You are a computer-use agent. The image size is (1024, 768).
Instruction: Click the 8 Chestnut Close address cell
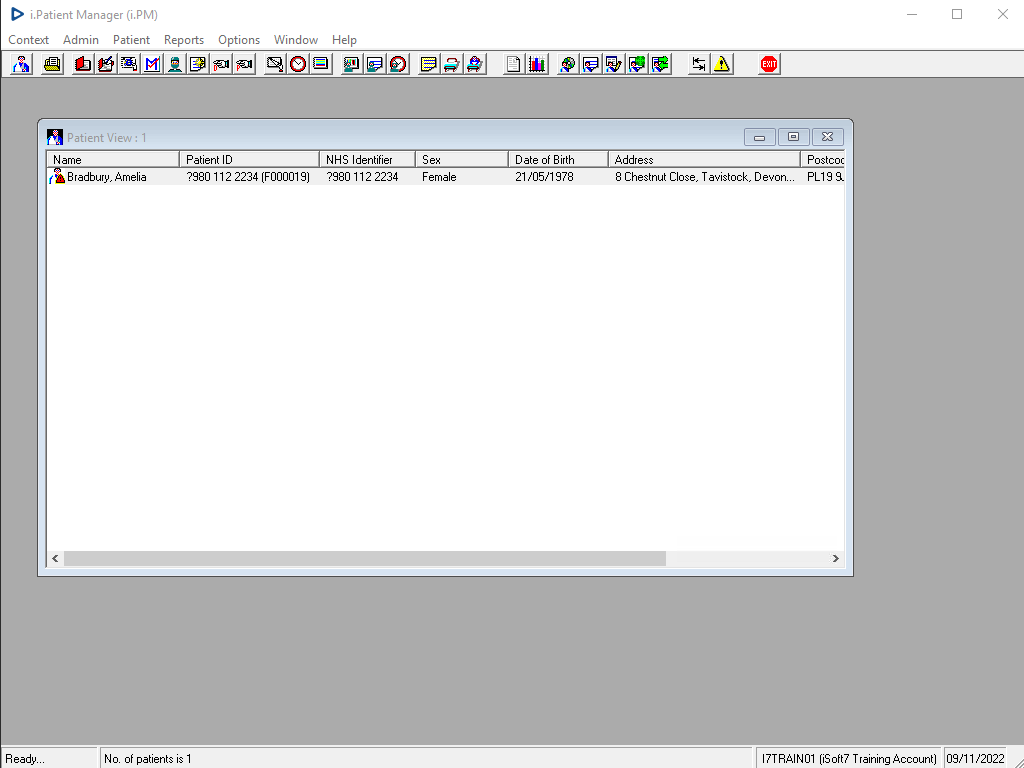(705, 177)
